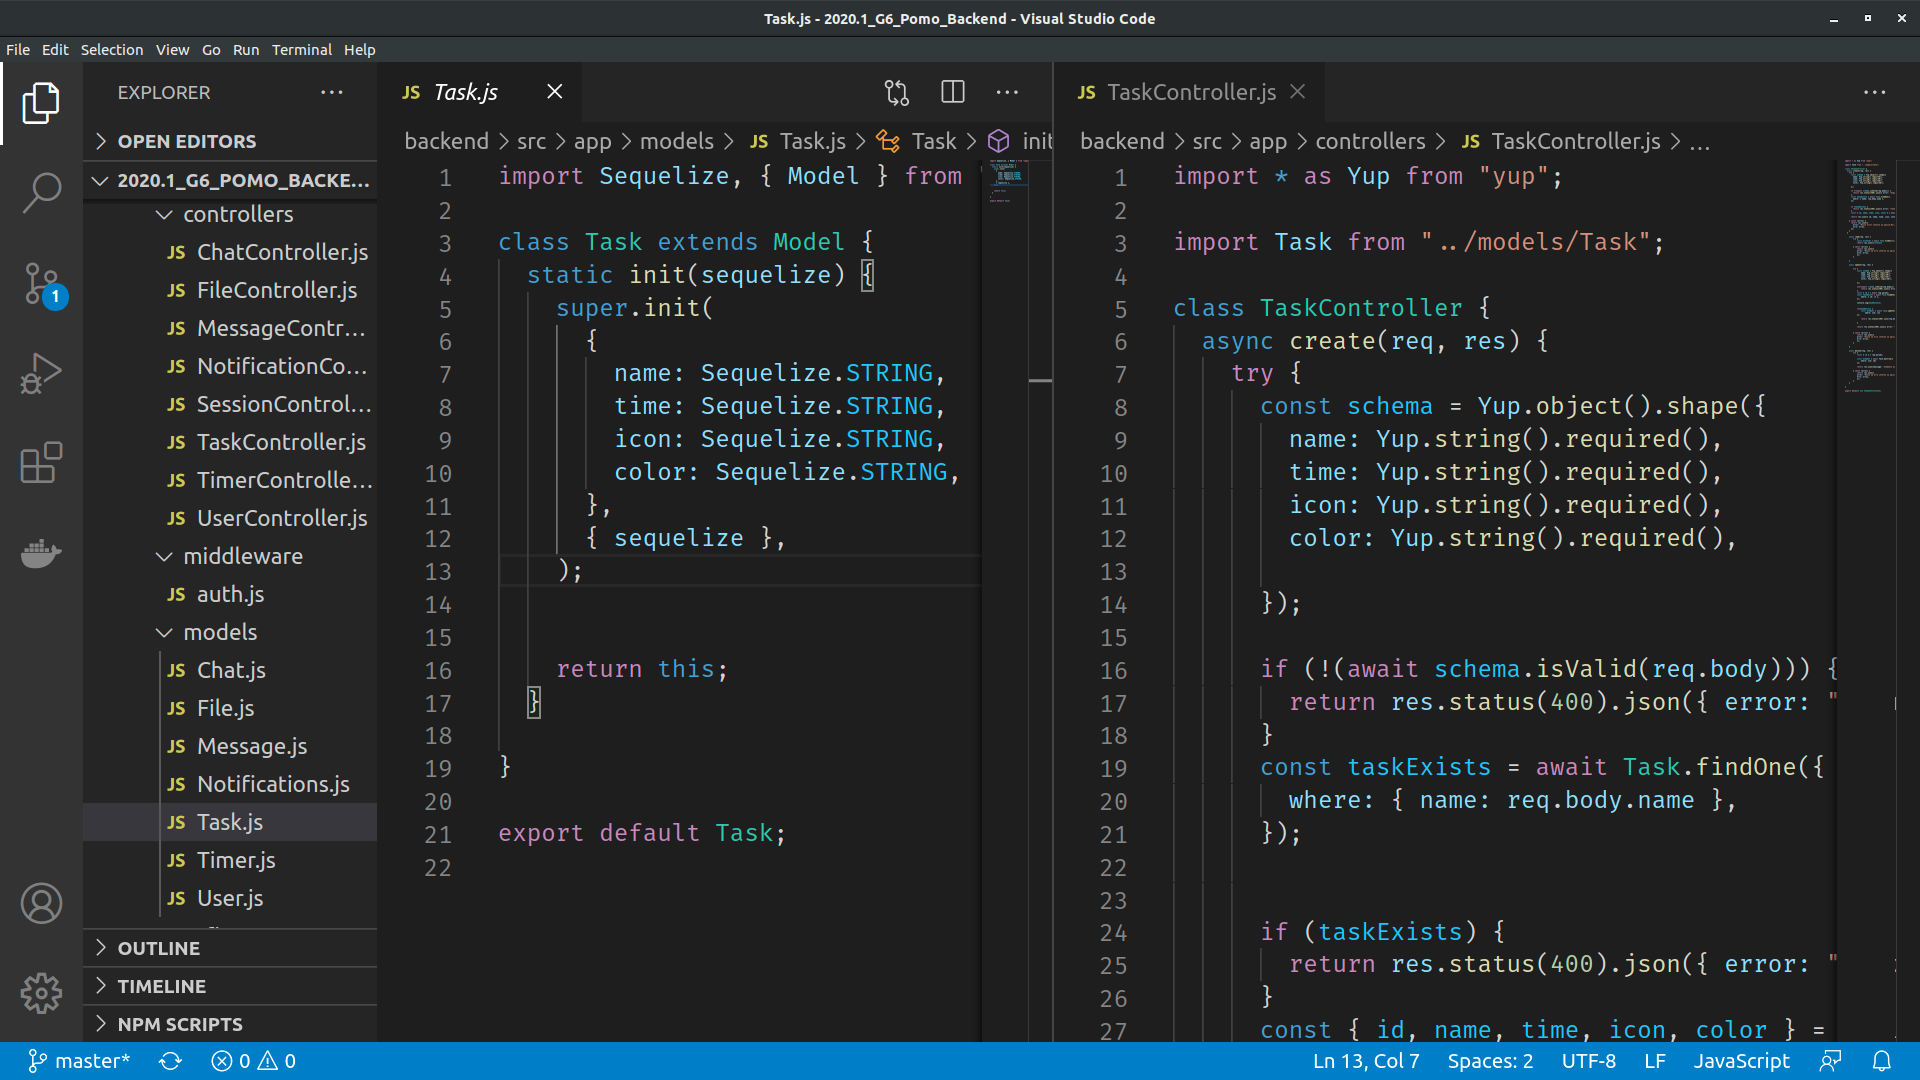The width and height of the screenshot is (1920, 1080).
Task: Collapse the controllers folder
Action: click(x=230, y=214)
